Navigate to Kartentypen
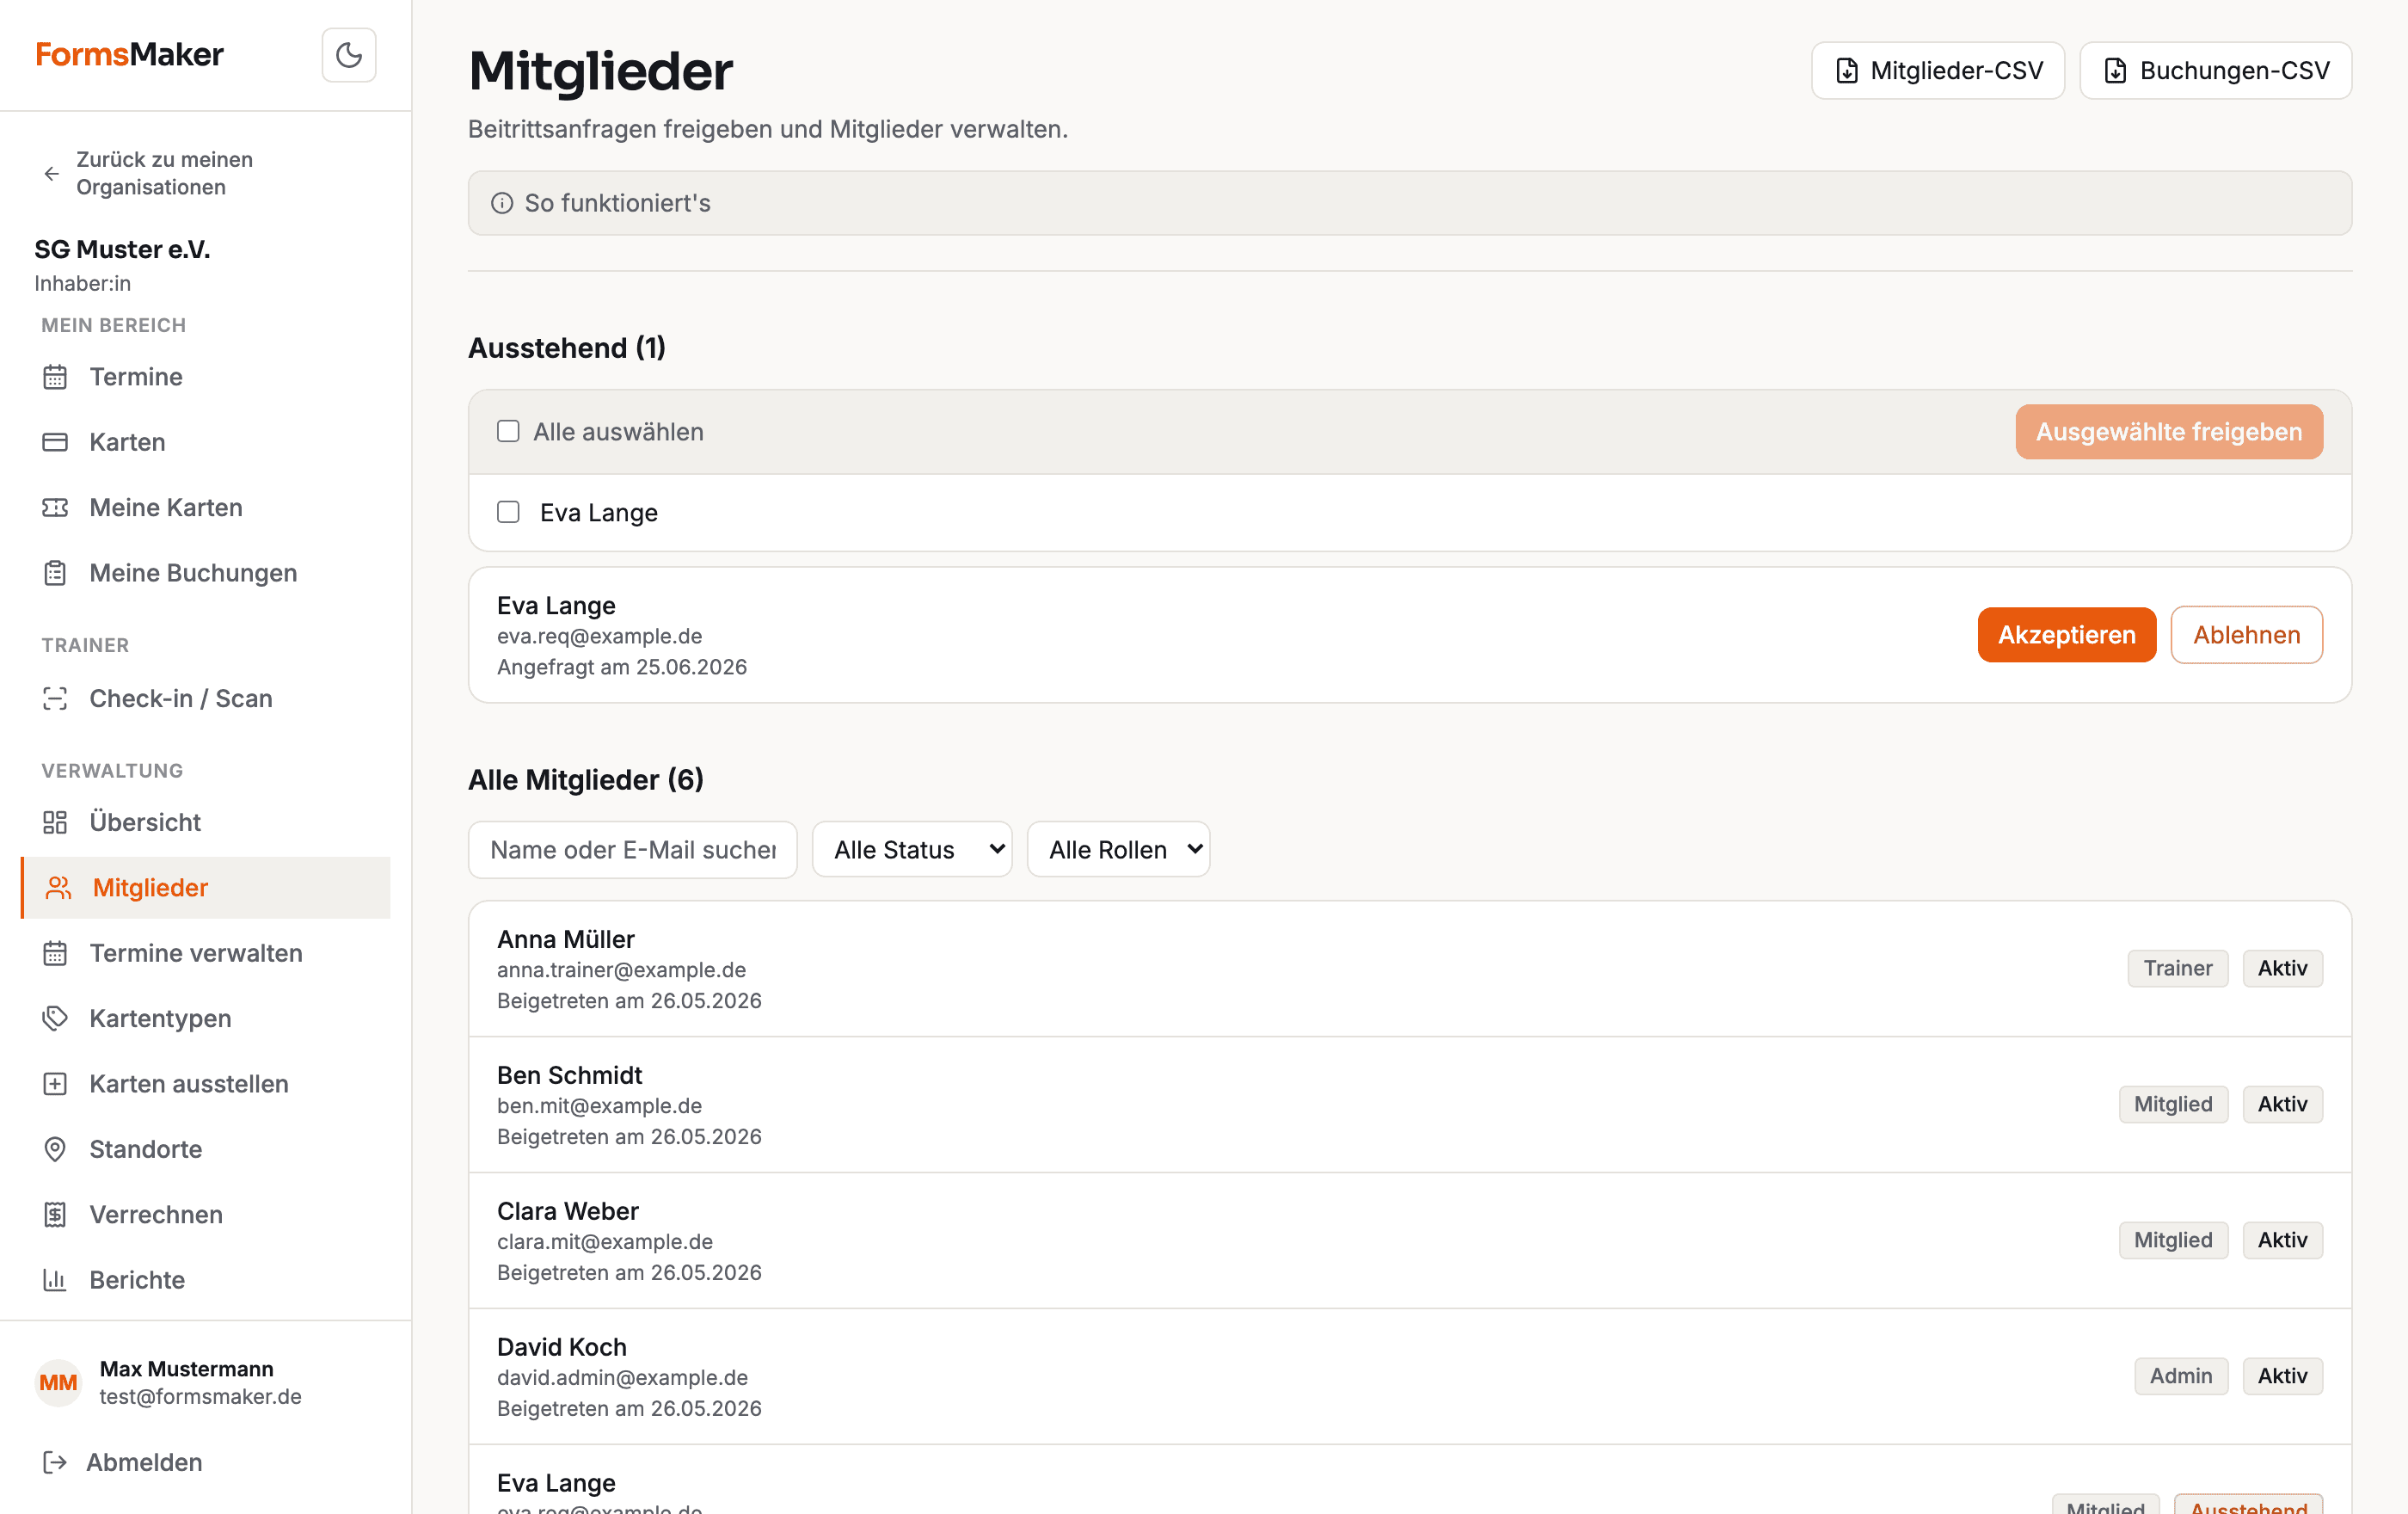Image resolution: width=2408 pixels, height=1514 pixels. 206,1018
